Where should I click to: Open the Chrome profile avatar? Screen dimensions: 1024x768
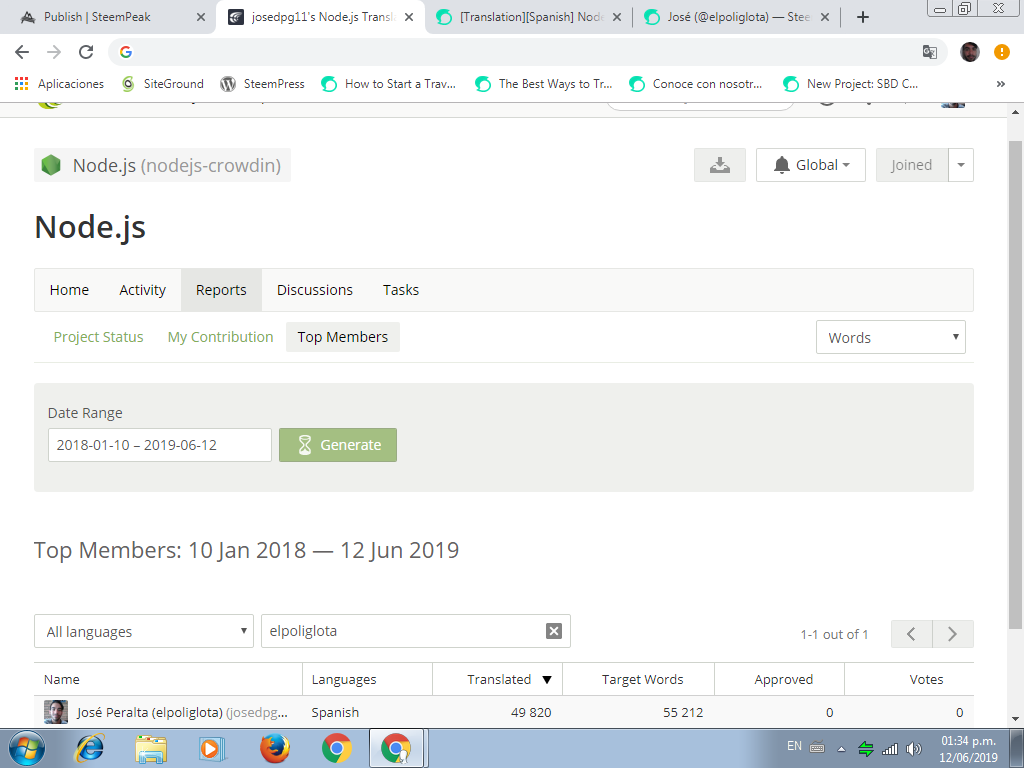(x=970, y=52)
